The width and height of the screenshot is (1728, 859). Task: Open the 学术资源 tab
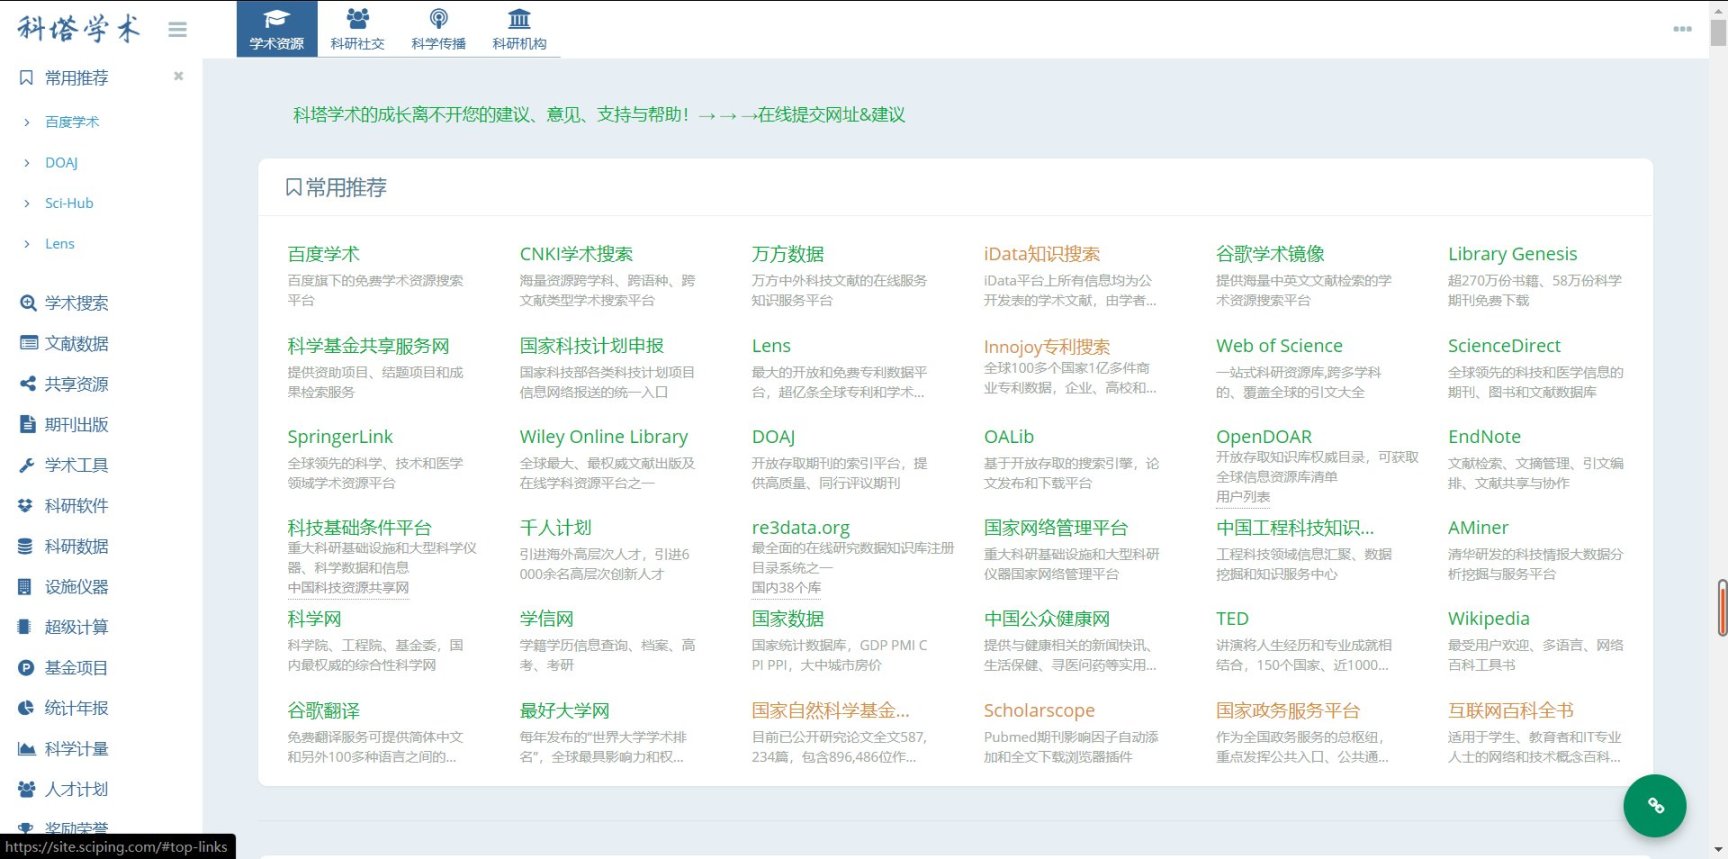(x=277, y=29)
